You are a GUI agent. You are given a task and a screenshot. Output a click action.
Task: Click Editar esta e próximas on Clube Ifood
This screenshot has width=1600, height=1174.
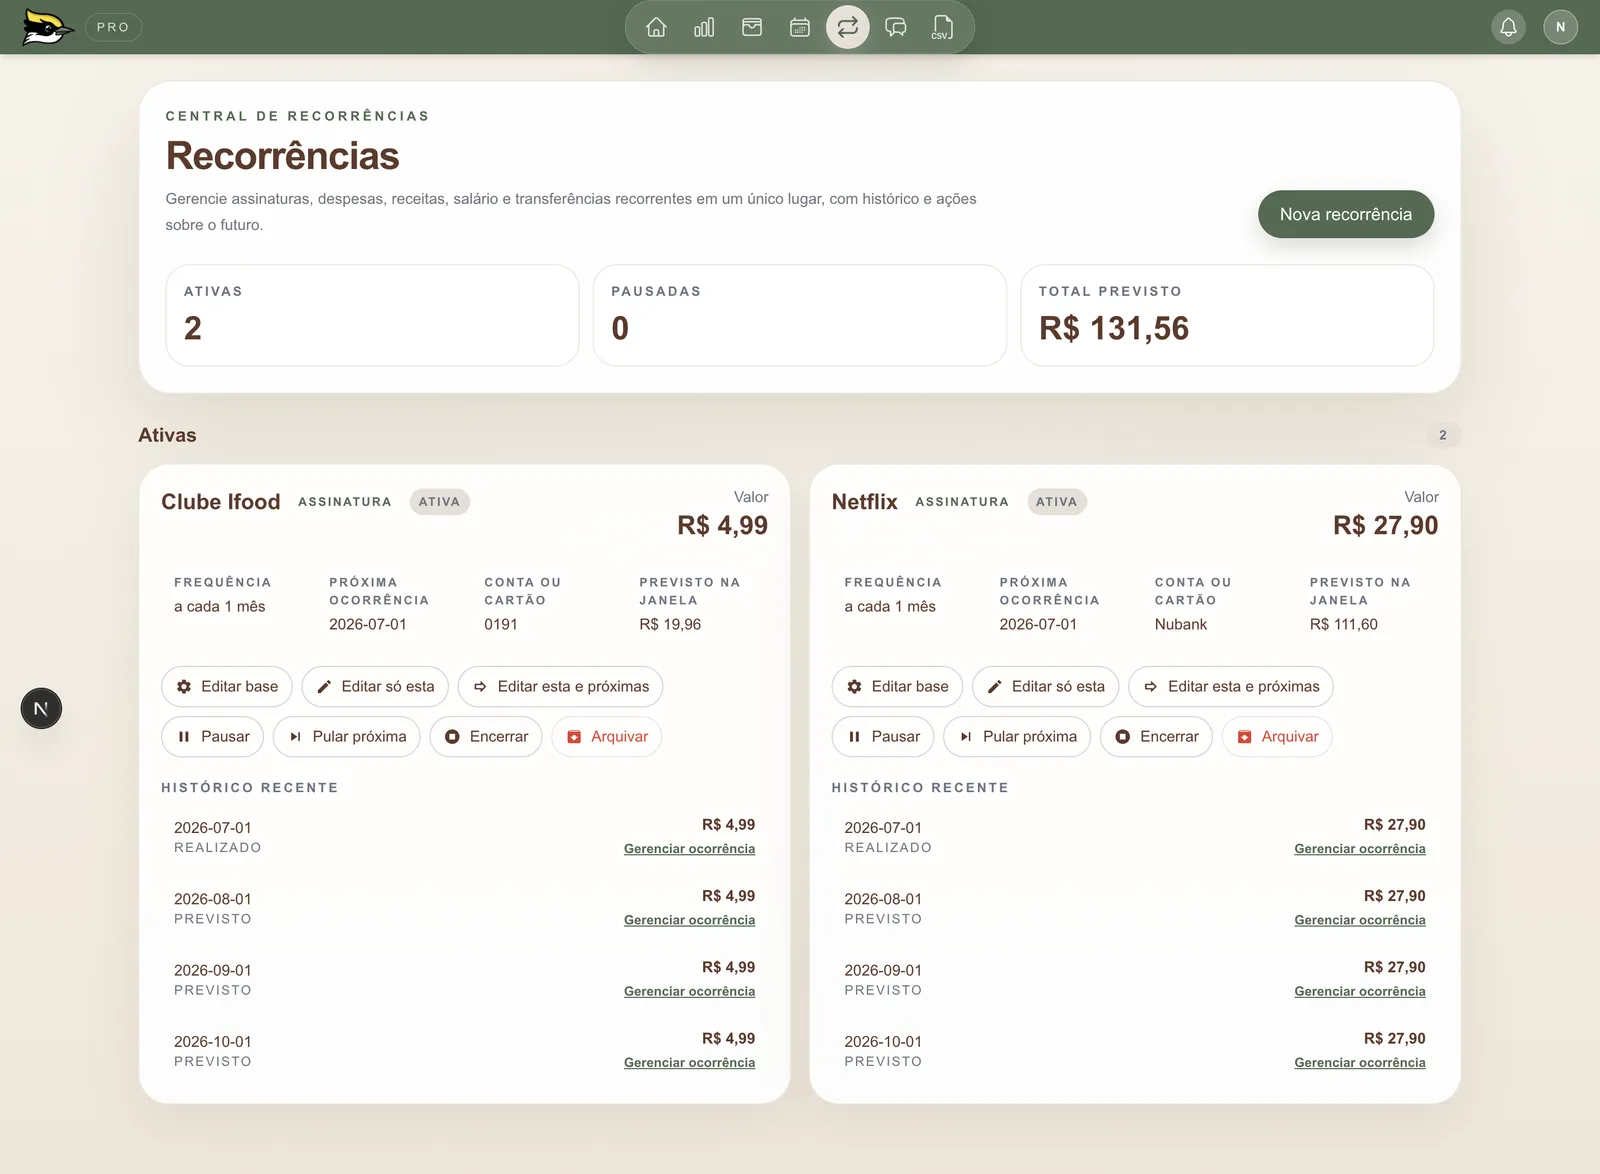pos(561,687)
